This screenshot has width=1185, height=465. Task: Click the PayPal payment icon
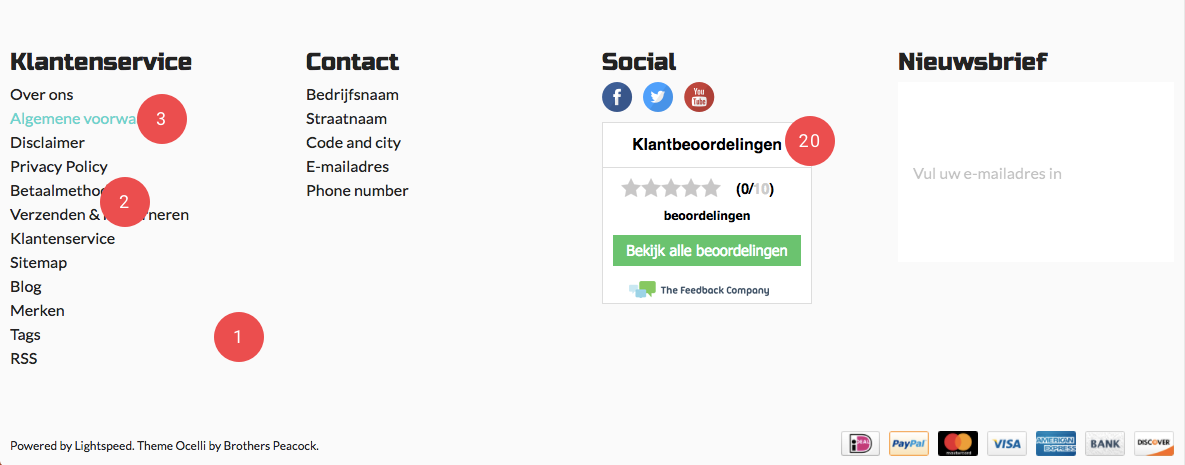point(909,443)
